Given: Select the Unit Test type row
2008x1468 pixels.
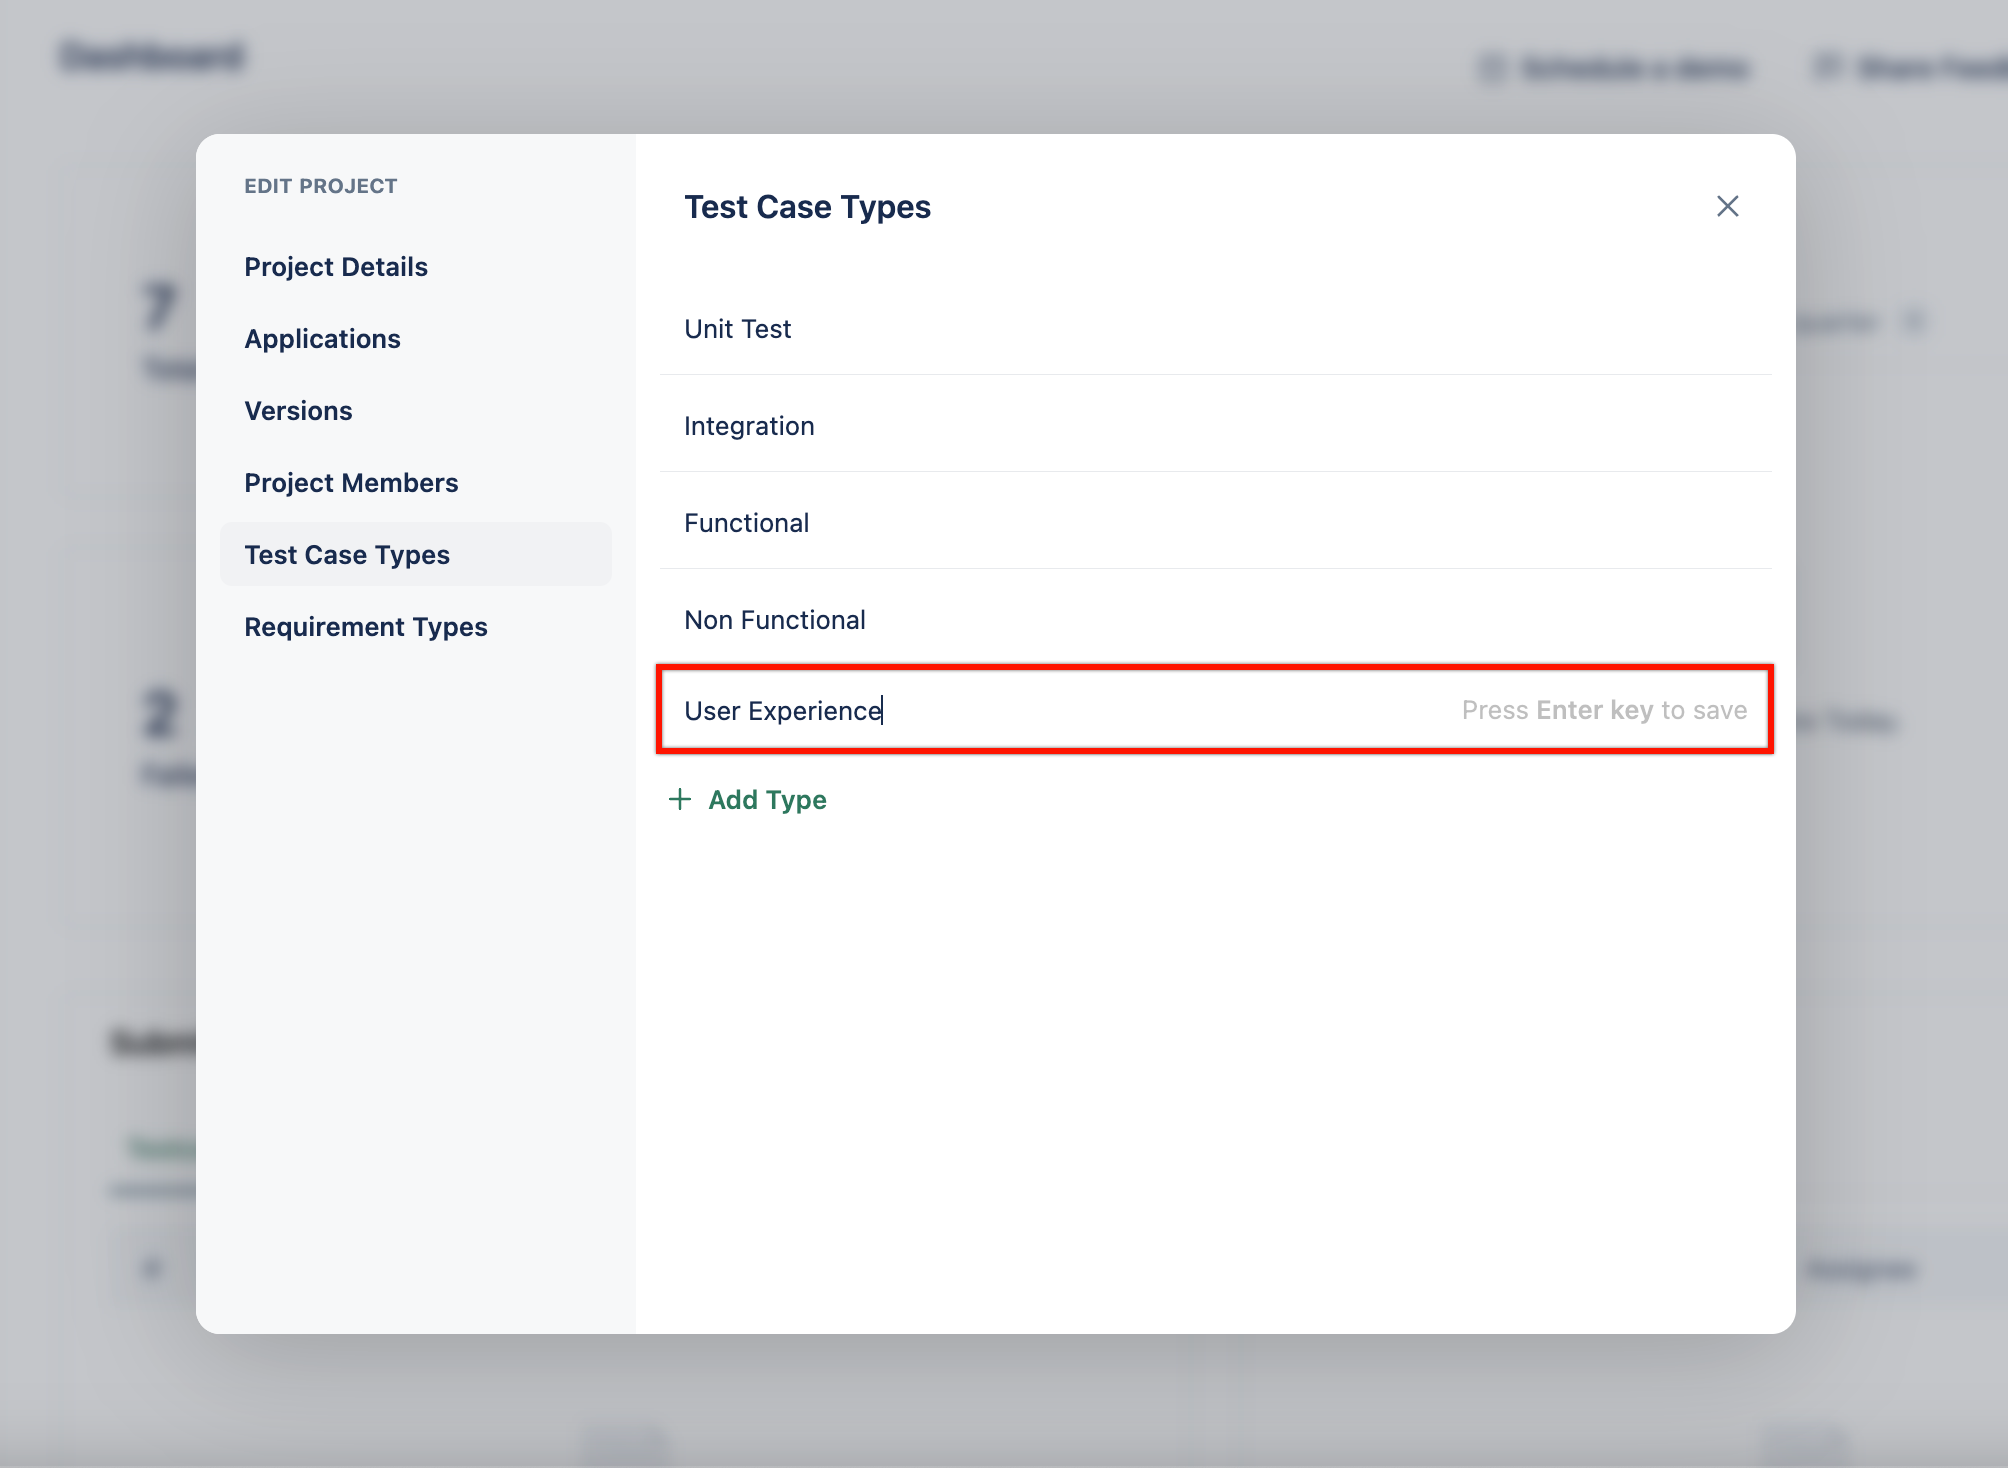Looking at the screenshot, I should click(x=1215, y=328).
